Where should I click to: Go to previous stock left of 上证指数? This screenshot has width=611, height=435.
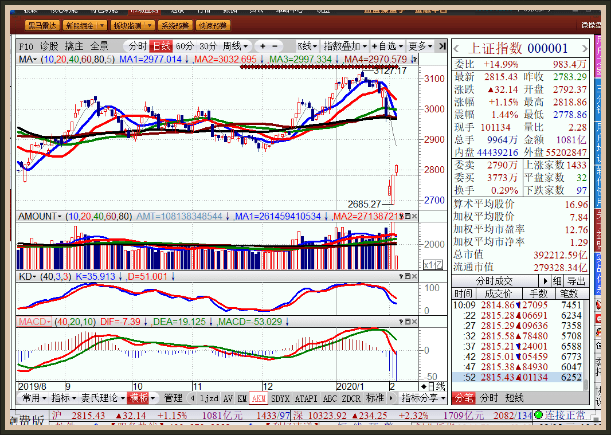coord(457,49)
